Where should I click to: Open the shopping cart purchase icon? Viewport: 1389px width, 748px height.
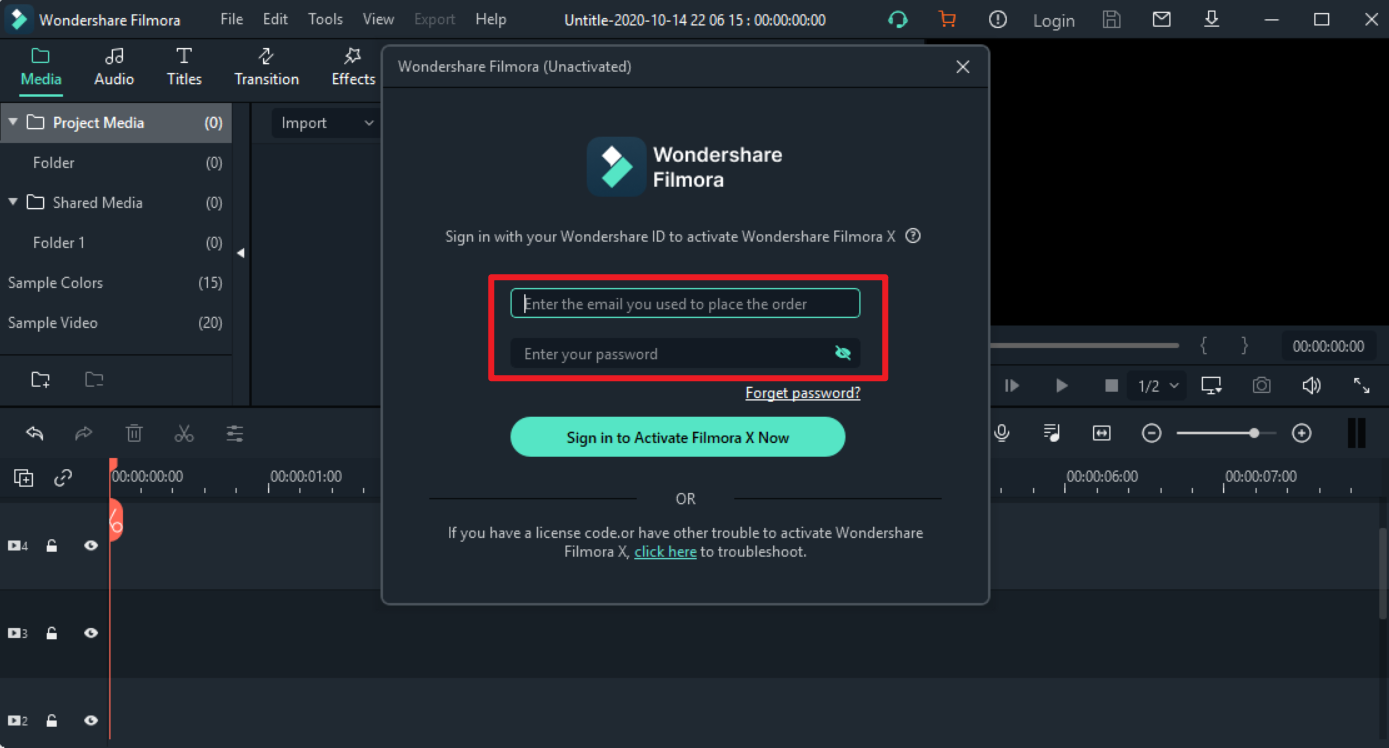[947, 19]
